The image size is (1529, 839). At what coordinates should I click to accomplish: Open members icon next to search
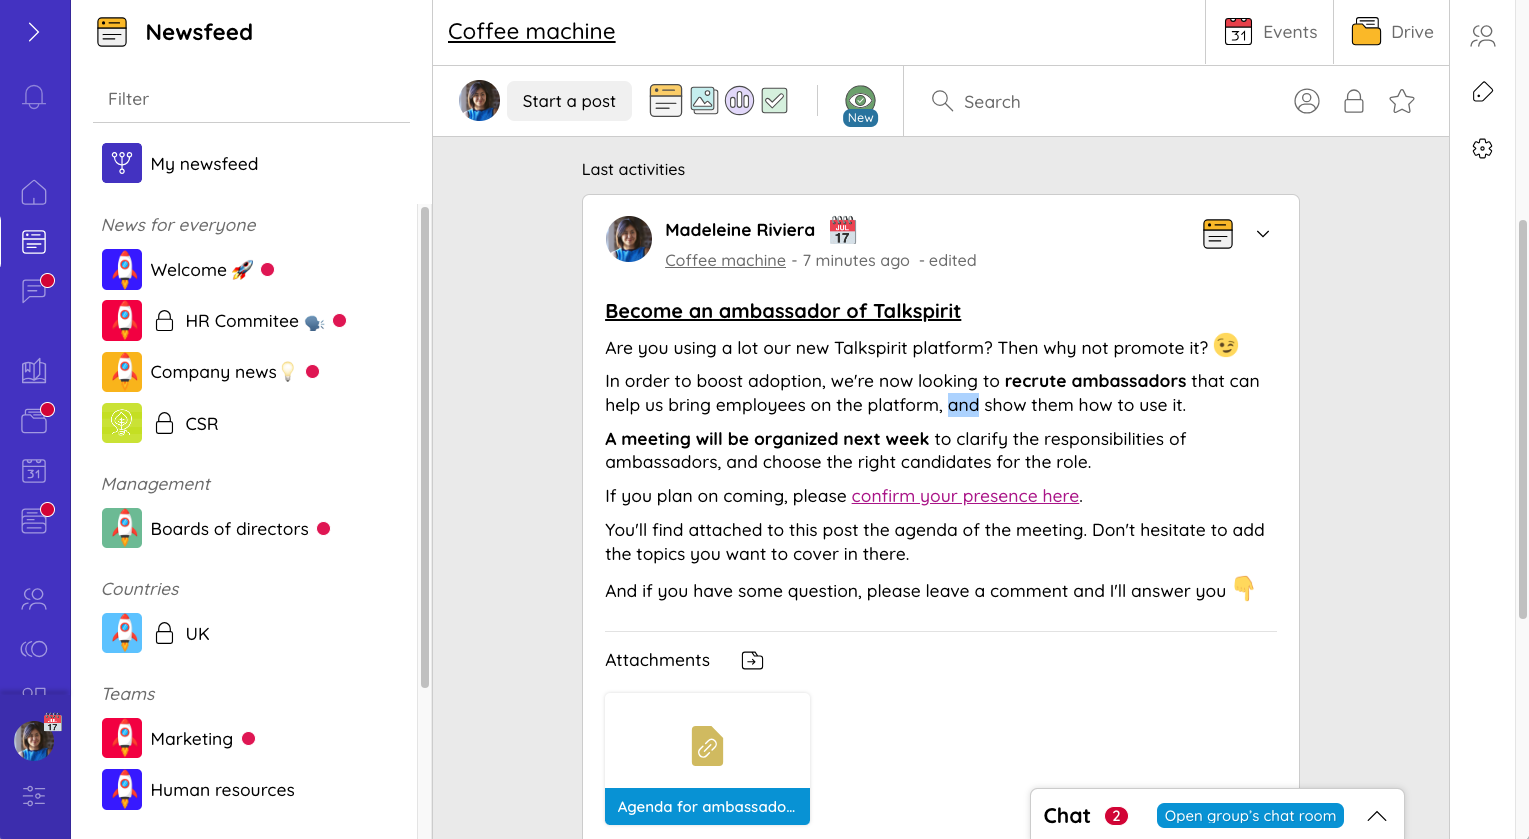(1307, 101)
